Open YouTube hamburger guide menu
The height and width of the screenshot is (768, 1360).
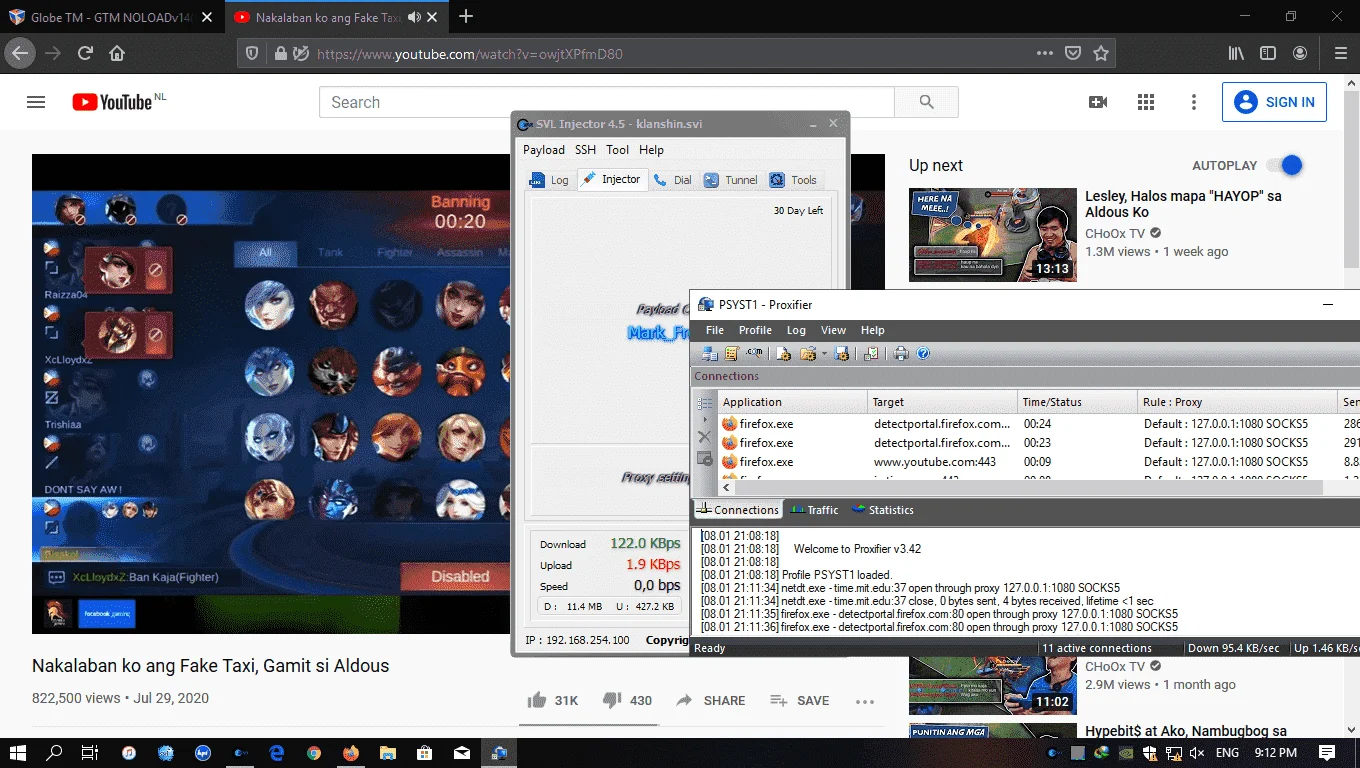click(x=36, y=102)
